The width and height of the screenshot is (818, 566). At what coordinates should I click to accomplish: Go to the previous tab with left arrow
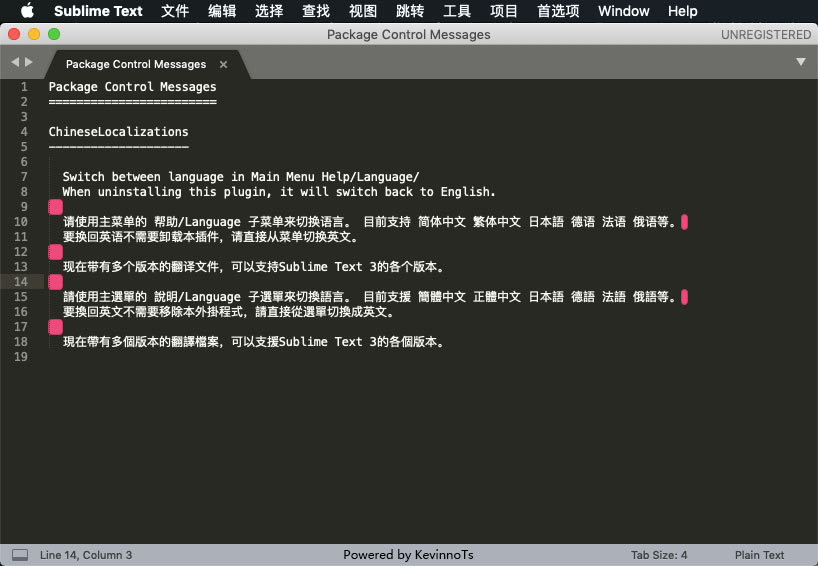15,62
